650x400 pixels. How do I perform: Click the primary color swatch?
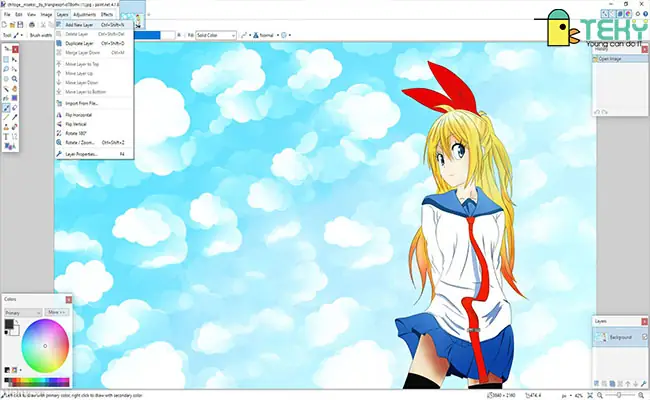tap(9, 325)
